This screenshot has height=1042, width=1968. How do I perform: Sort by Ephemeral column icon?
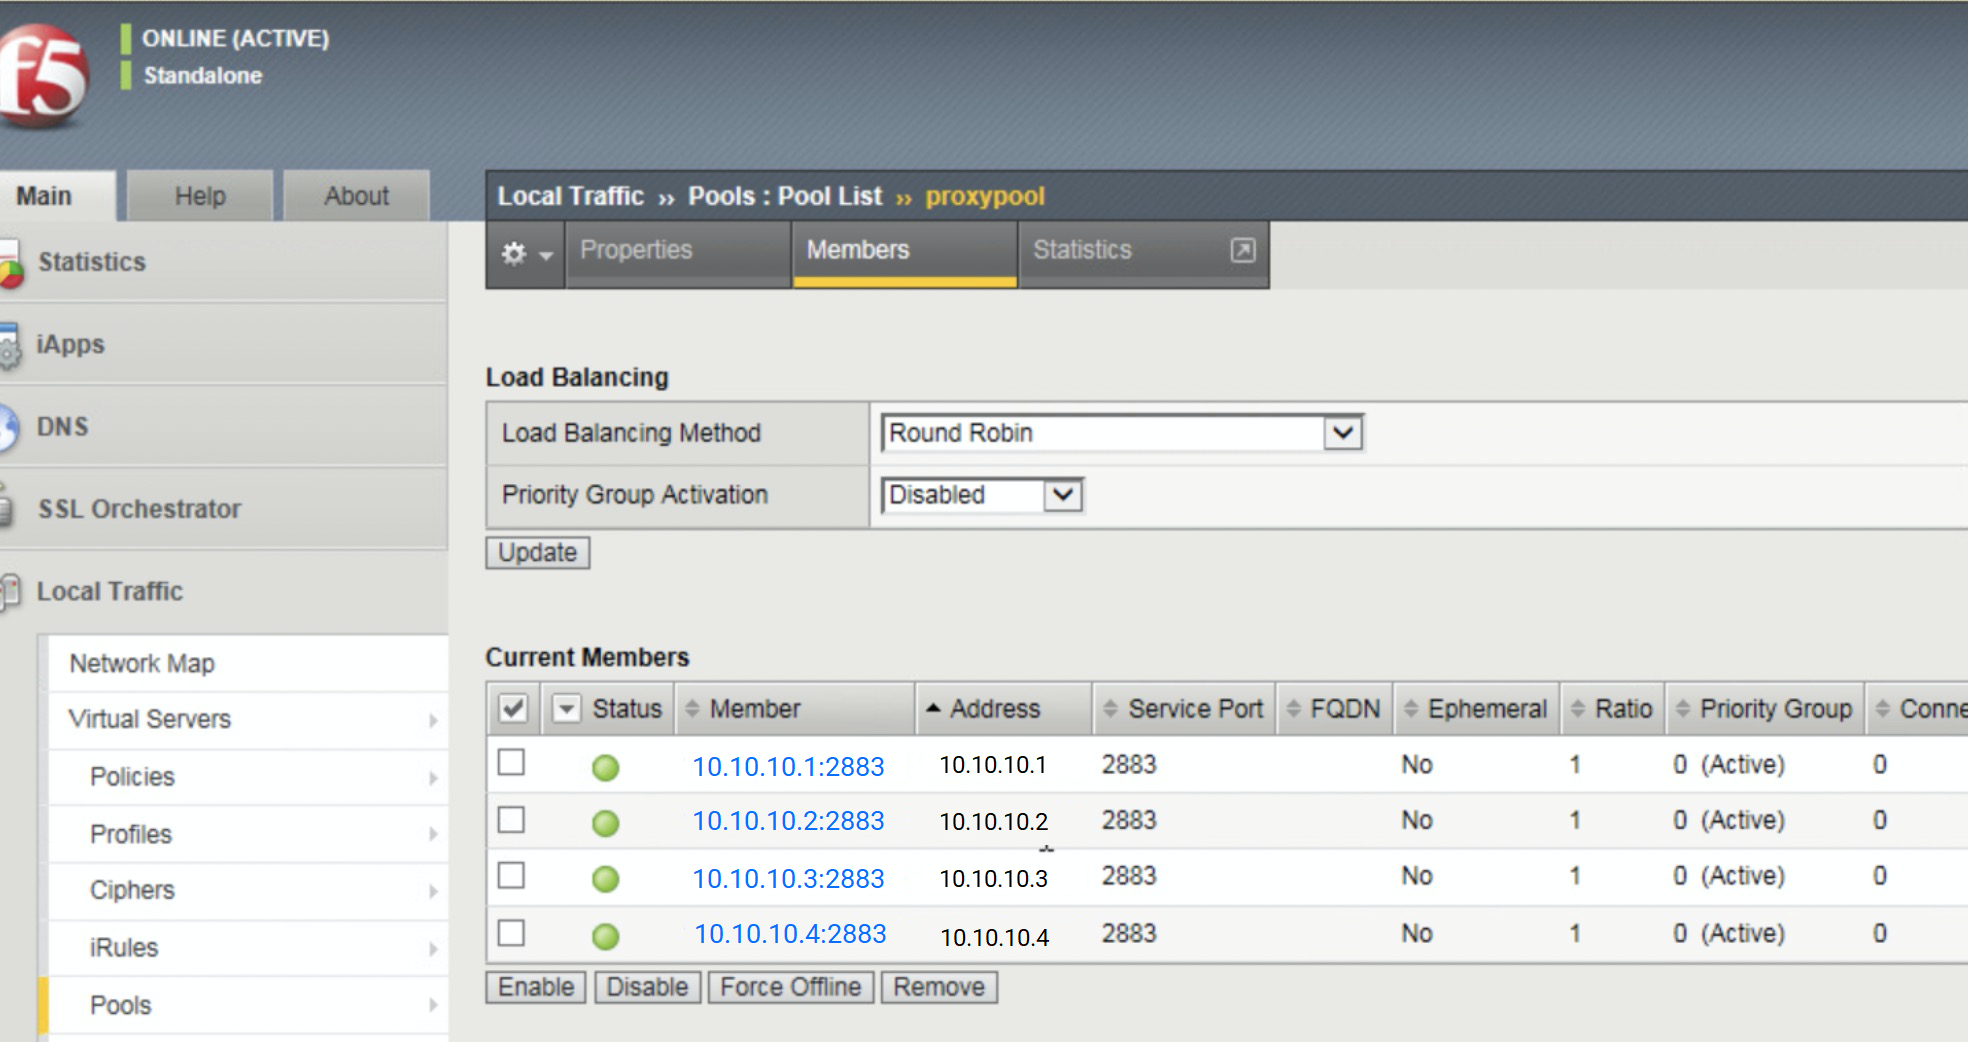pos(1411,709)
